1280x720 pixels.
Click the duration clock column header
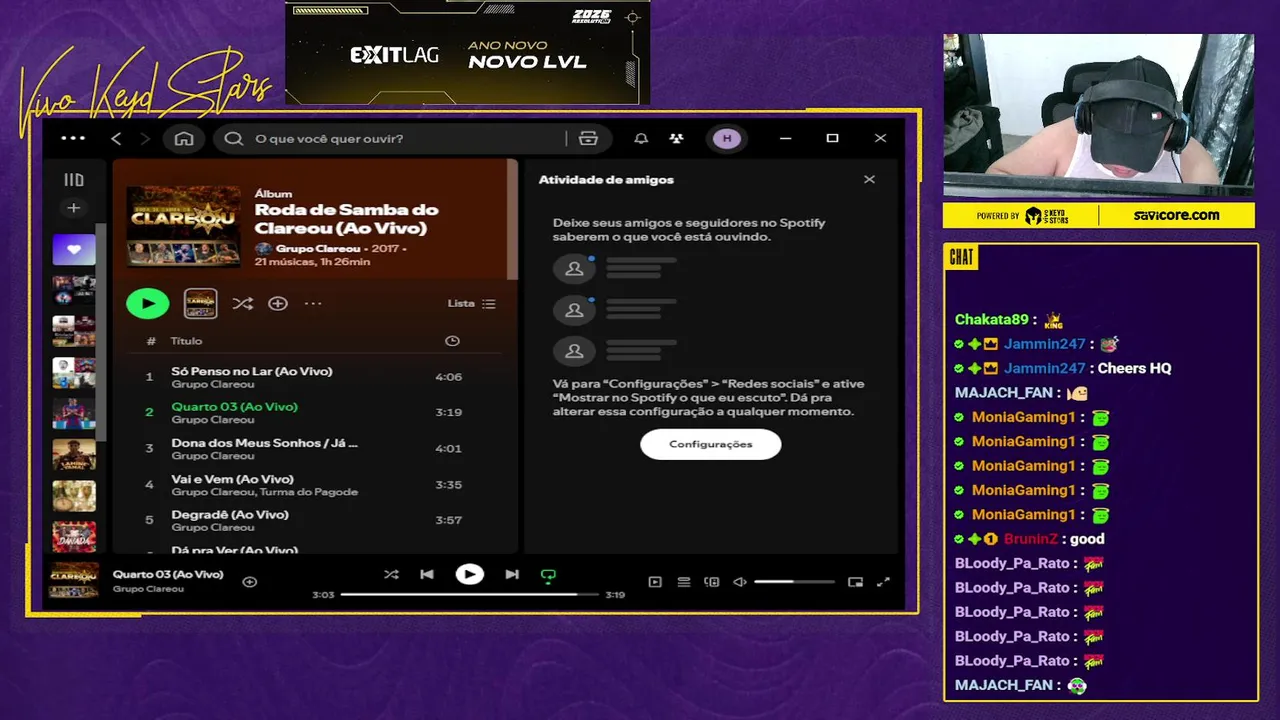[452, 341]
